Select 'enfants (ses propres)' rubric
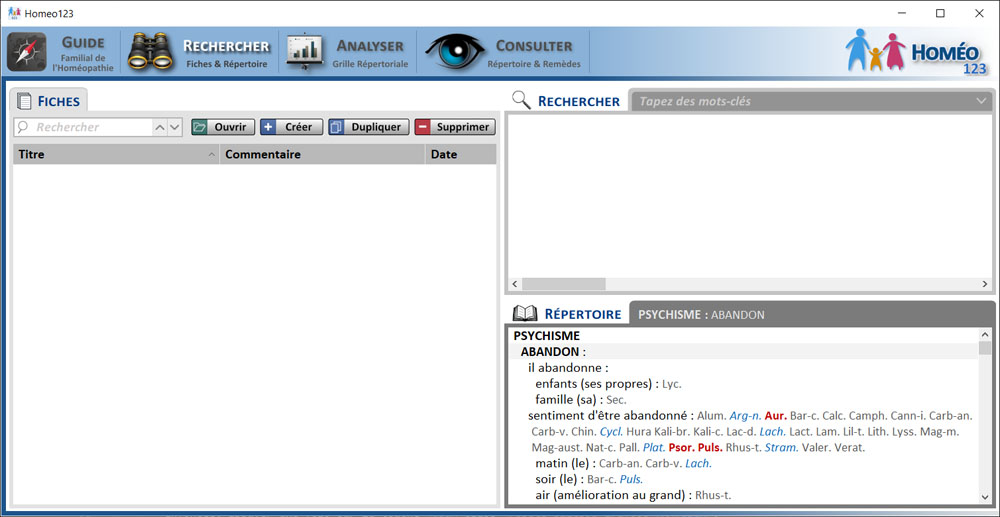Image resolution: width=1000 pixels, height=517 pixels. coord(596,384)
